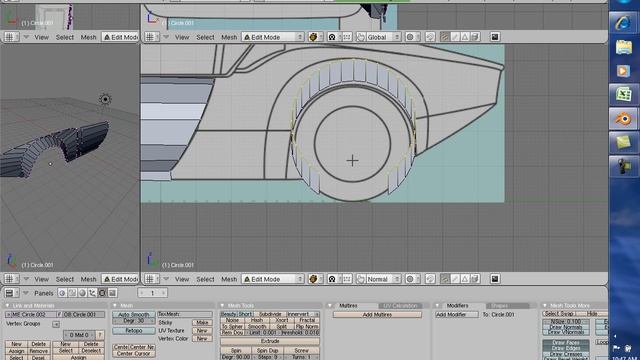Screen dimensions: 640x360
Task: Open the Vertex Groups dropdown arrow
Action: tap(56, 324)
